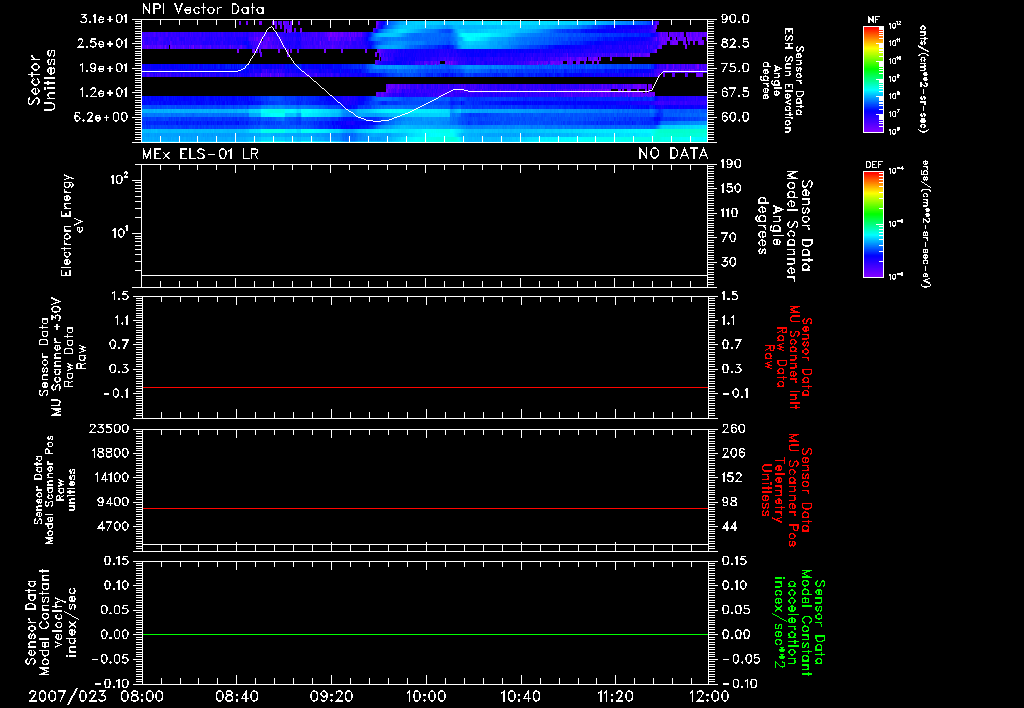1024x708 pixels.
Task: Click the 190 scanner angle value
Action: [731, 164]
